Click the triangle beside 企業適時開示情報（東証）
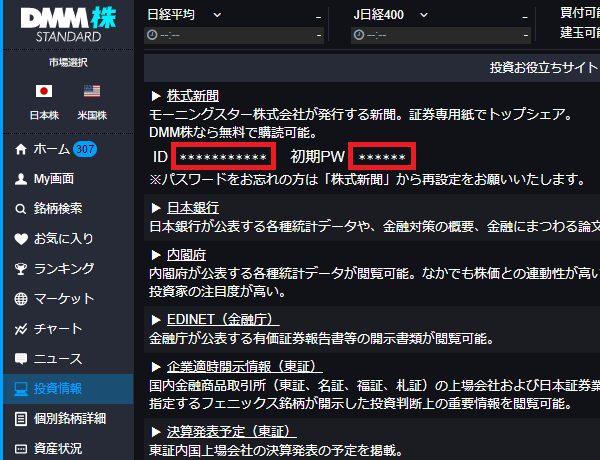 [x=156, y=367]
